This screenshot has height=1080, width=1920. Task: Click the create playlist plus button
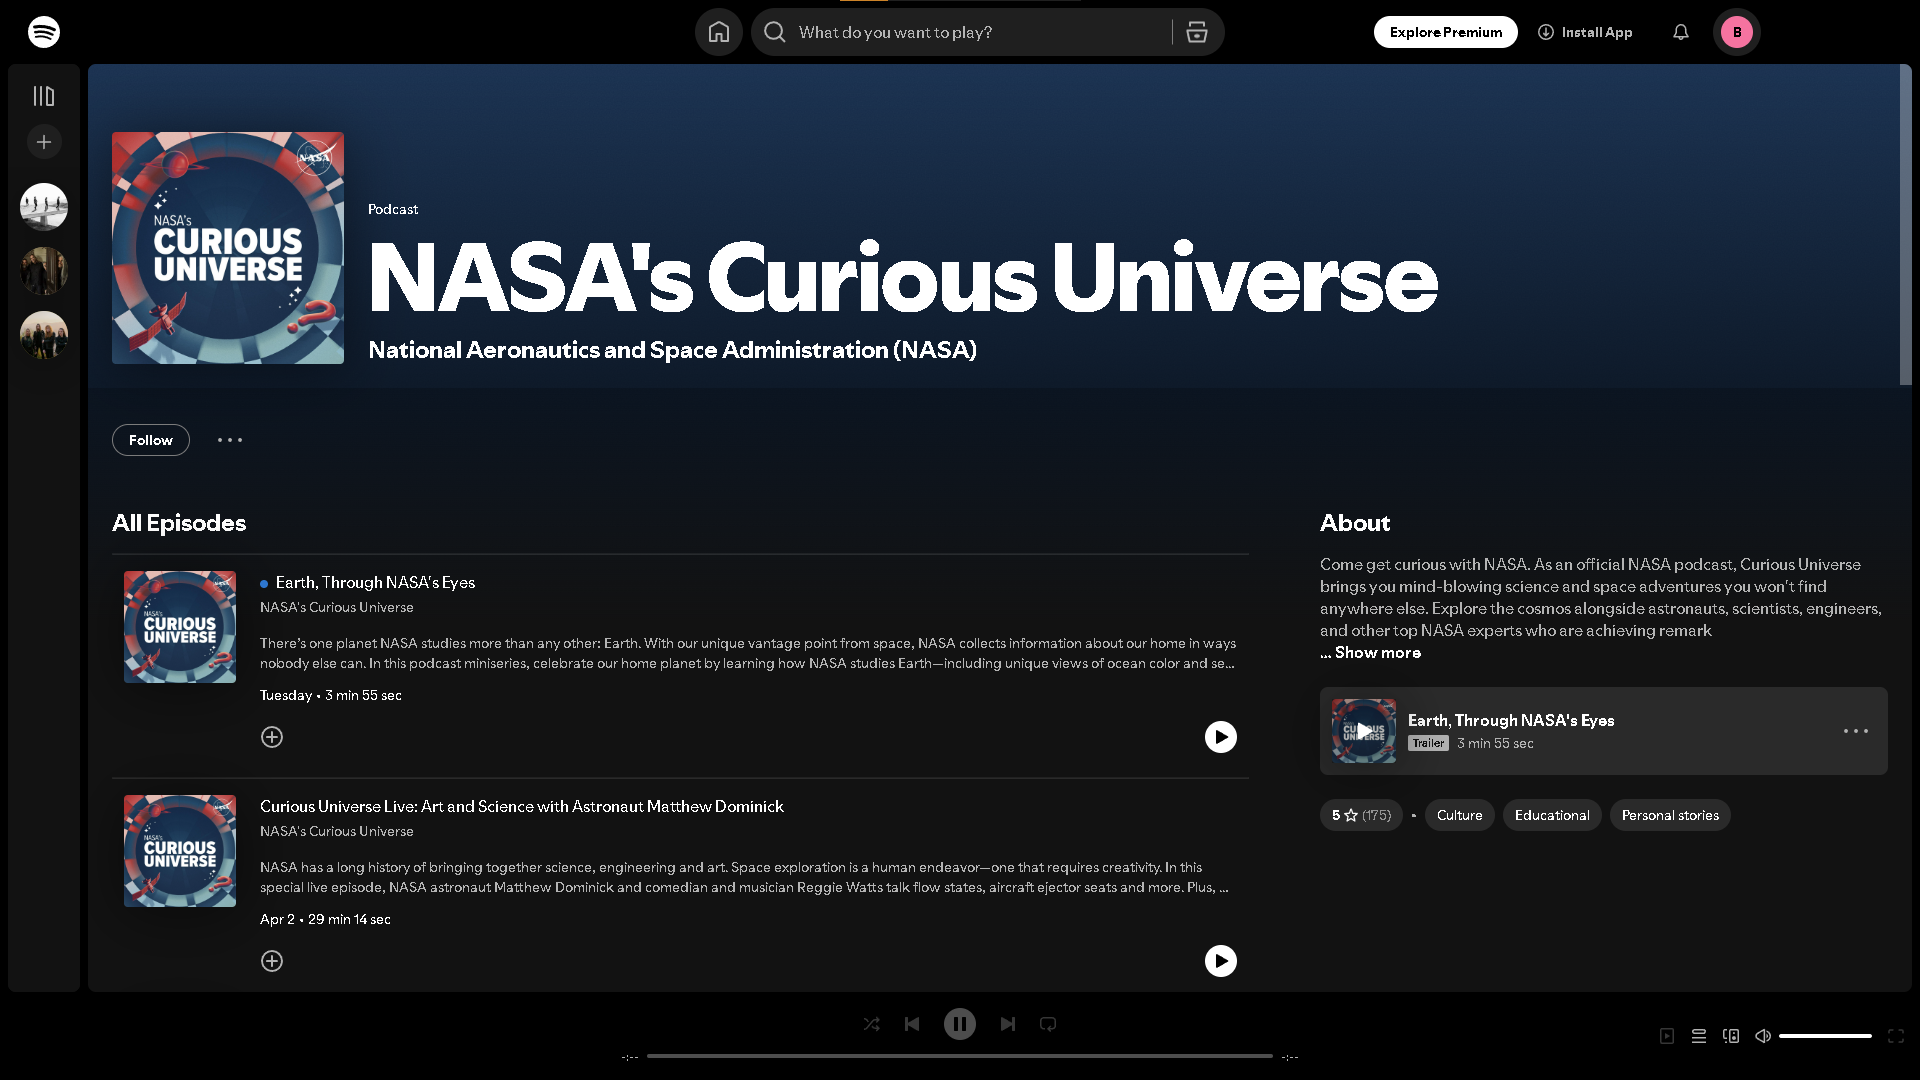(44, 142)
